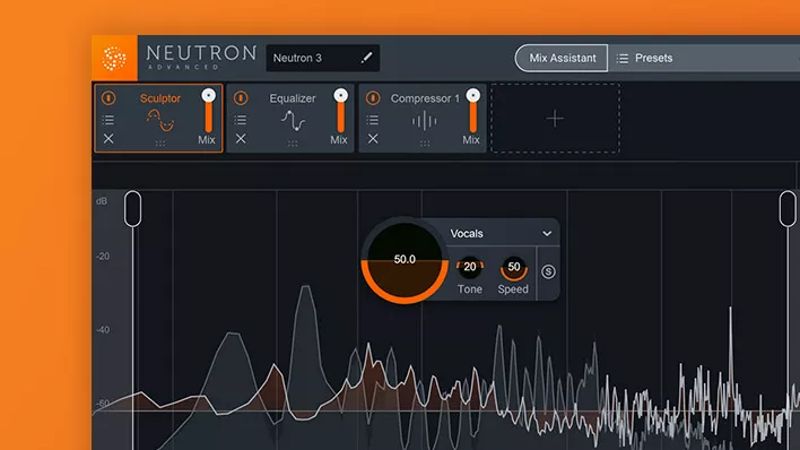Image resolution: width=800 pixels, height=450 pixels.
Task: Open the Sculptor module preset list icon
Action: (108, 120)
